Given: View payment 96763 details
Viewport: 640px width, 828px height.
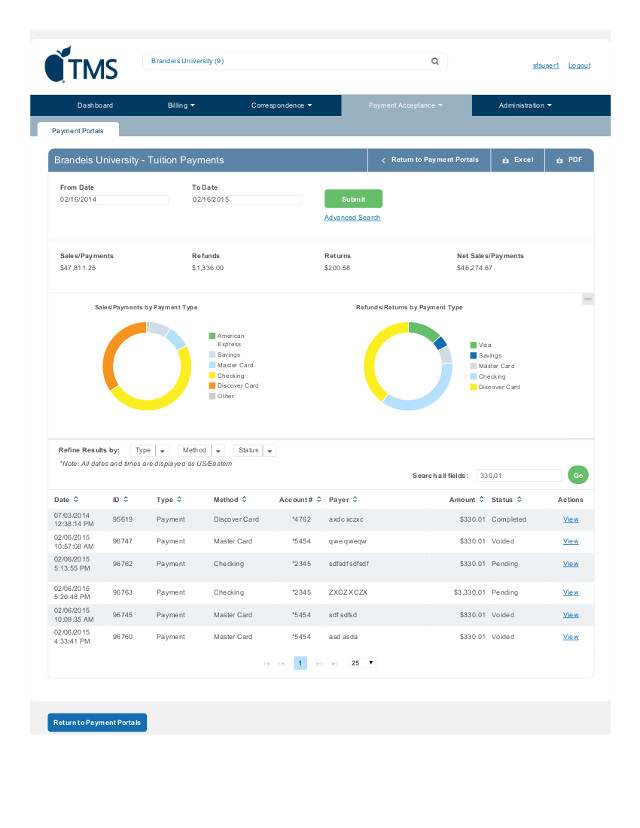Looking at the screenshot, I should [570, 592].
